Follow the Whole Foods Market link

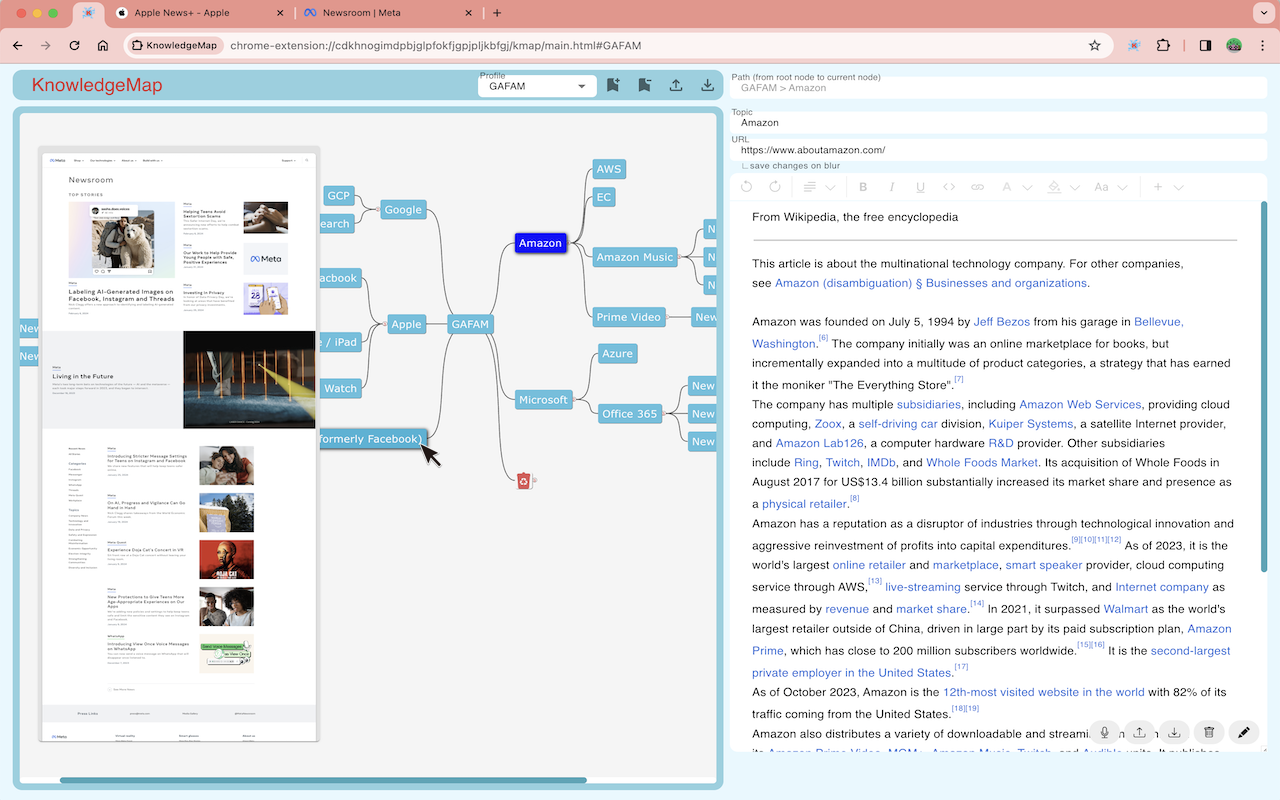tap(981, 462)
